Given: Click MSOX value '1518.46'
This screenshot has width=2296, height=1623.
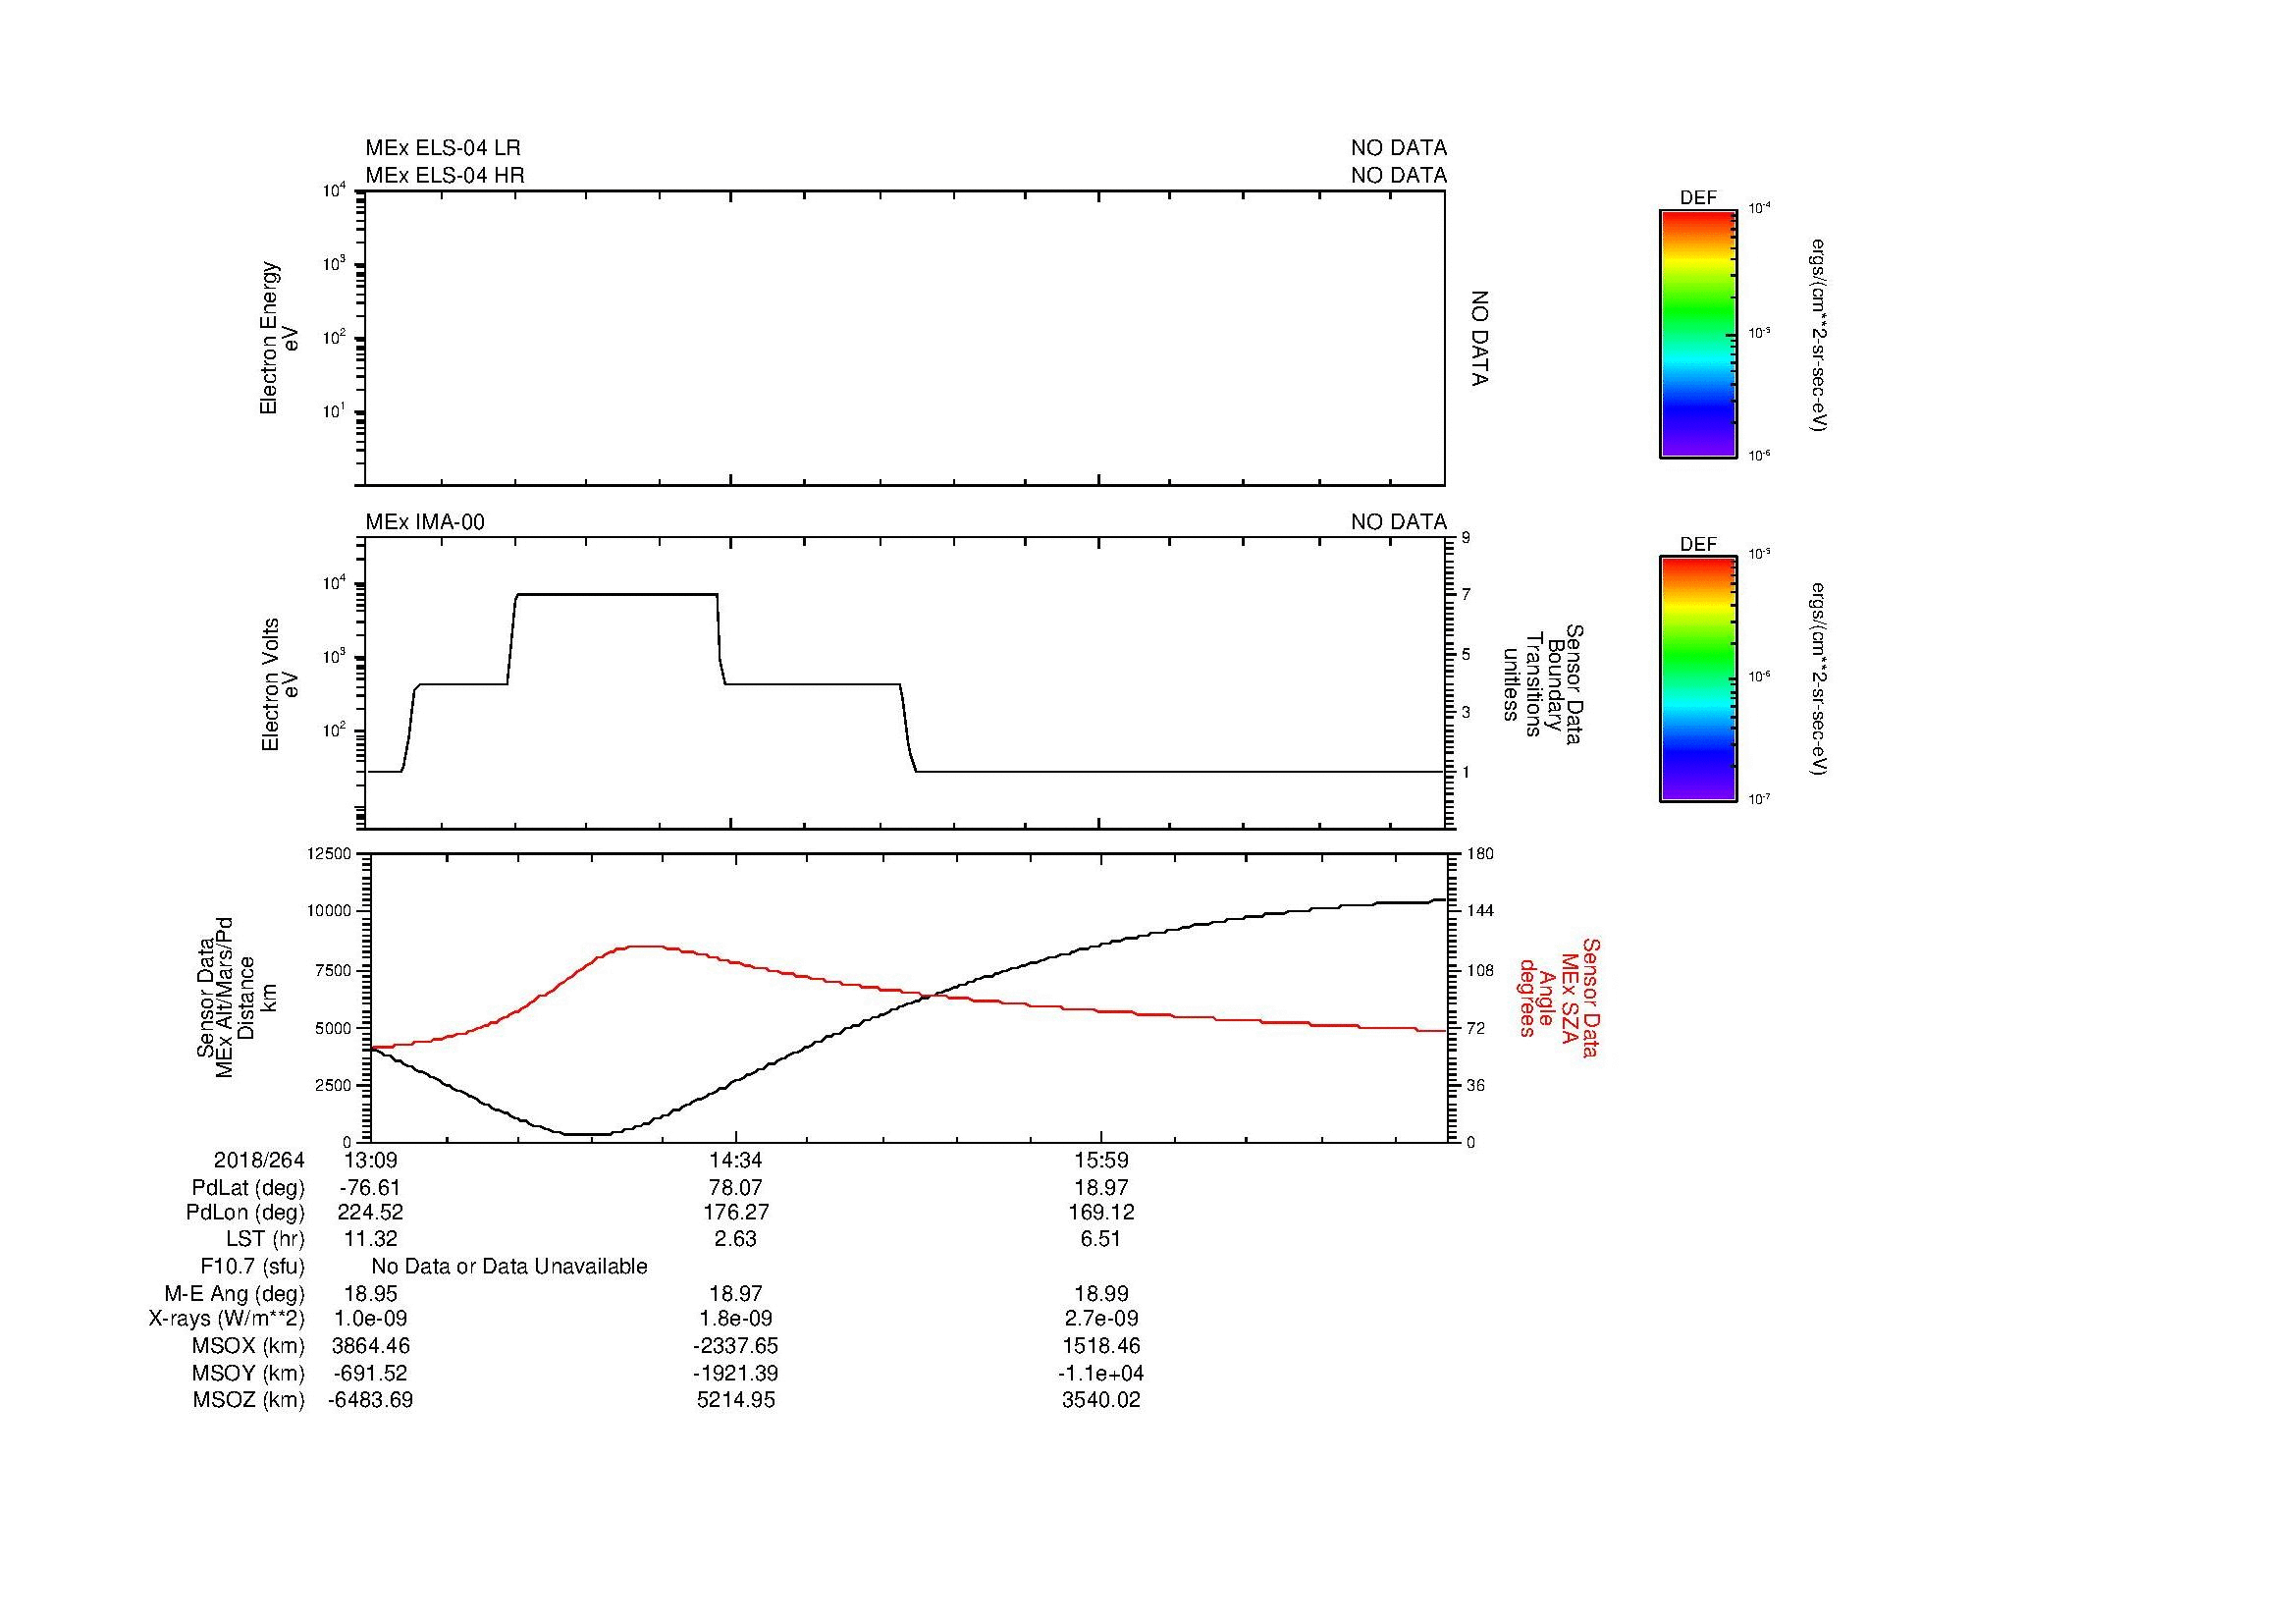Looking at the screenshot, I should (x=1101, y=1346).
